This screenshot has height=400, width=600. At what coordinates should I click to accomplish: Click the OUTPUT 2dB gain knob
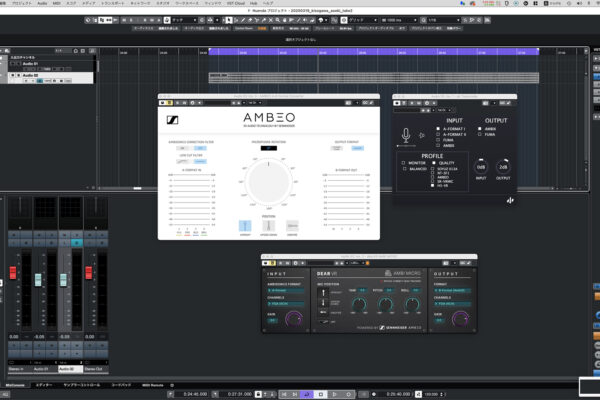[503, 167]
